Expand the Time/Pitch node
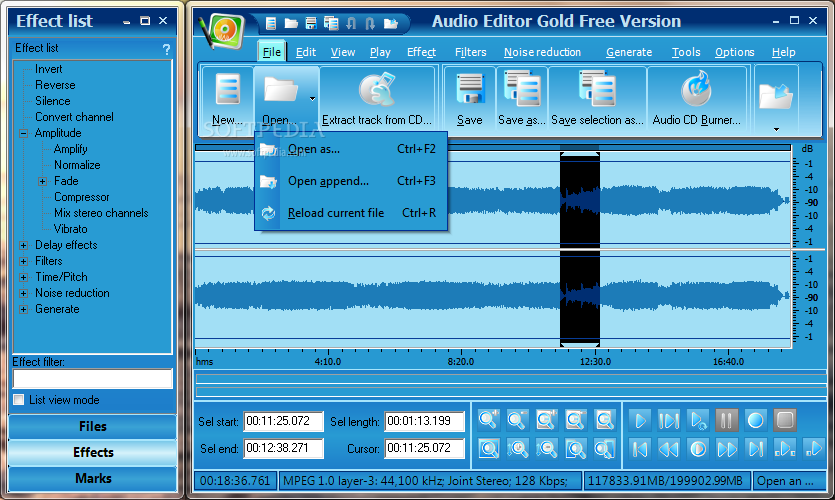The height and width of the screenshot is (500, 835). click(x=23, y=277)
